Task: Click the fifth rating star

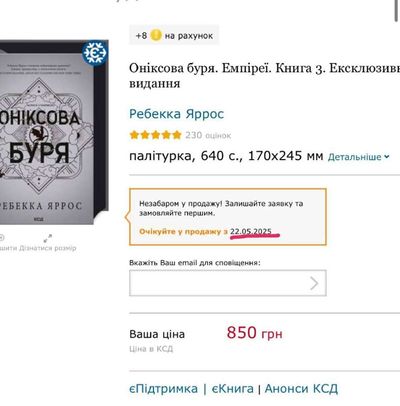Action: (177, 135)
